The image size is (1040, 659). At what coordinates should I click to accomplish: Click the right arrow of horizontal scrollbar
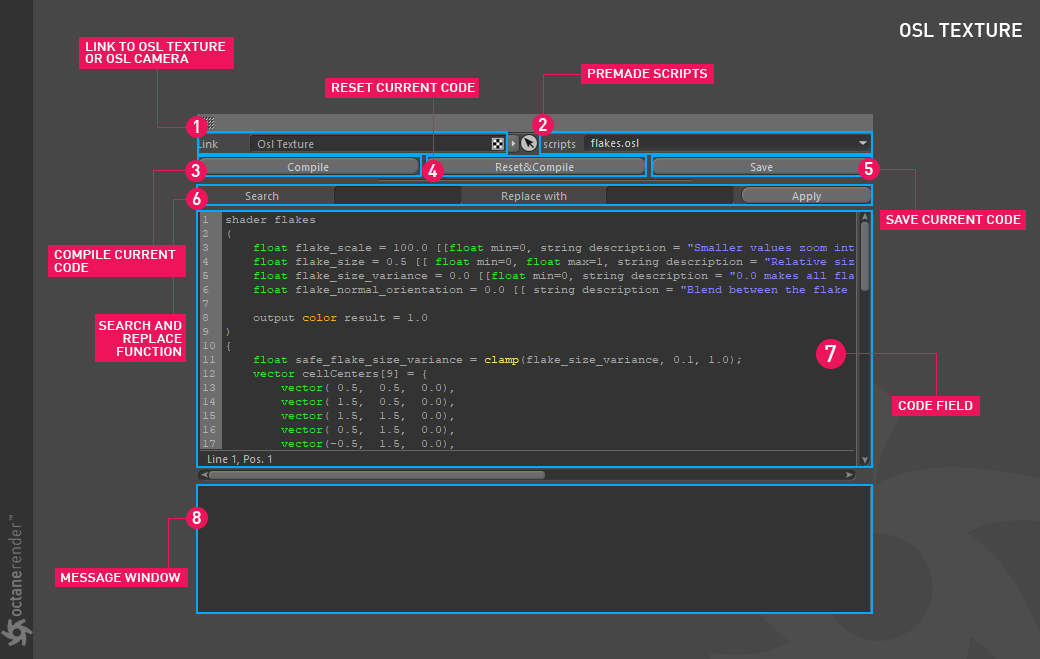850,475
